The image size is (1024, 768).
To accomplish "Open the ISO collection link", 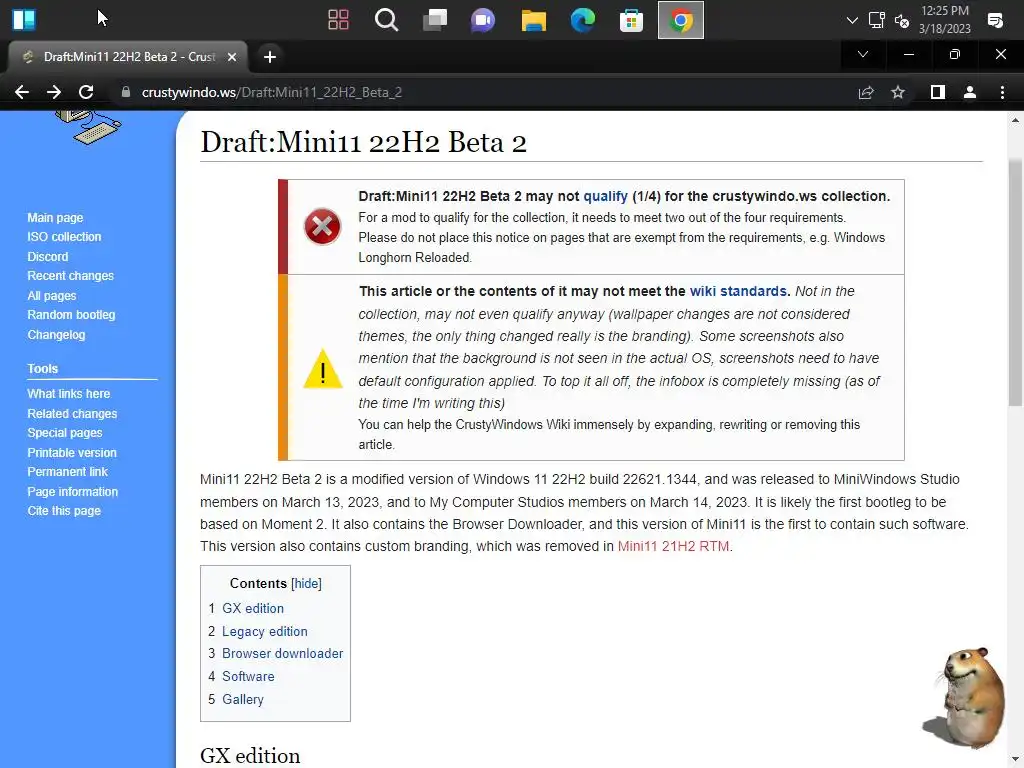I will [64, 236].
